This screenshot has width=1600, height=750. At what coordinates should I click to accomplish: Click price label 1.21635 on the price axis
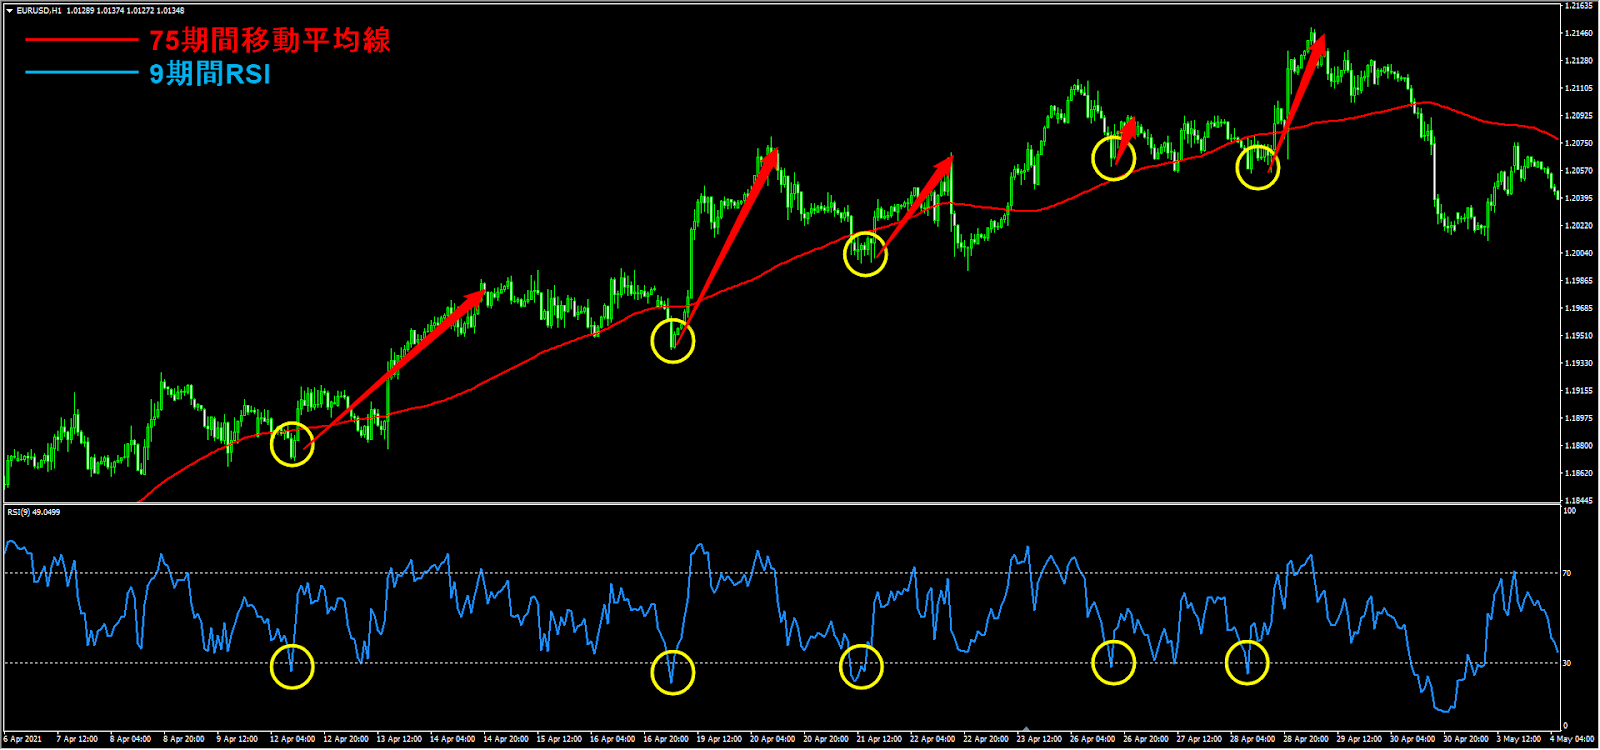1578,6
